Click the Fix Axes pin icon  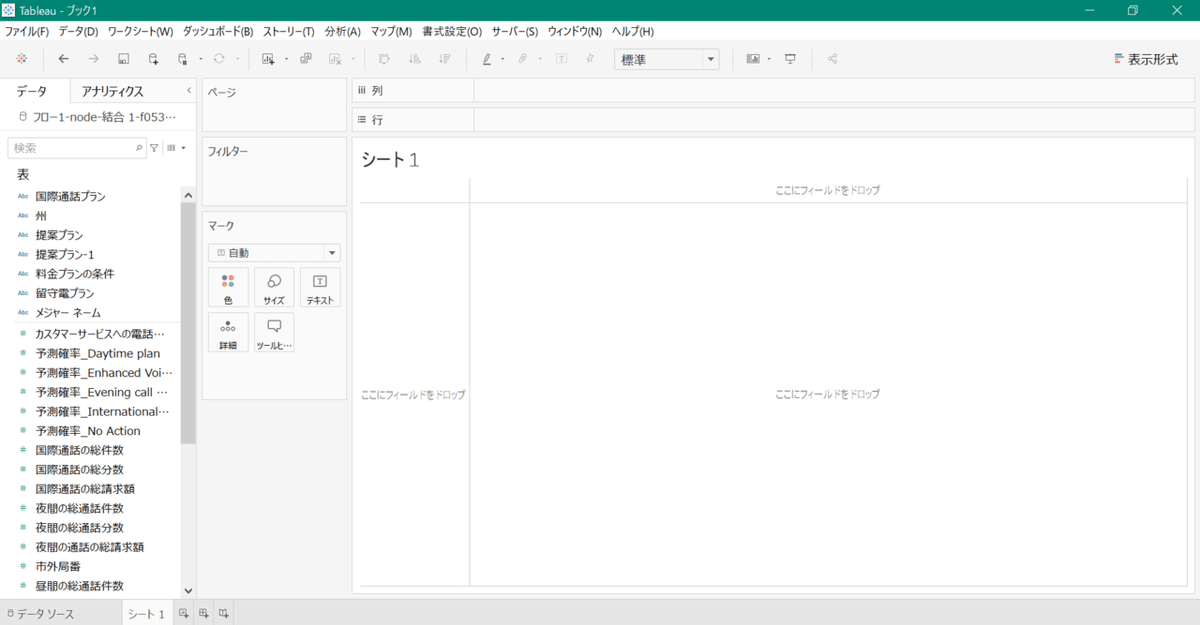tap(590, 59)
